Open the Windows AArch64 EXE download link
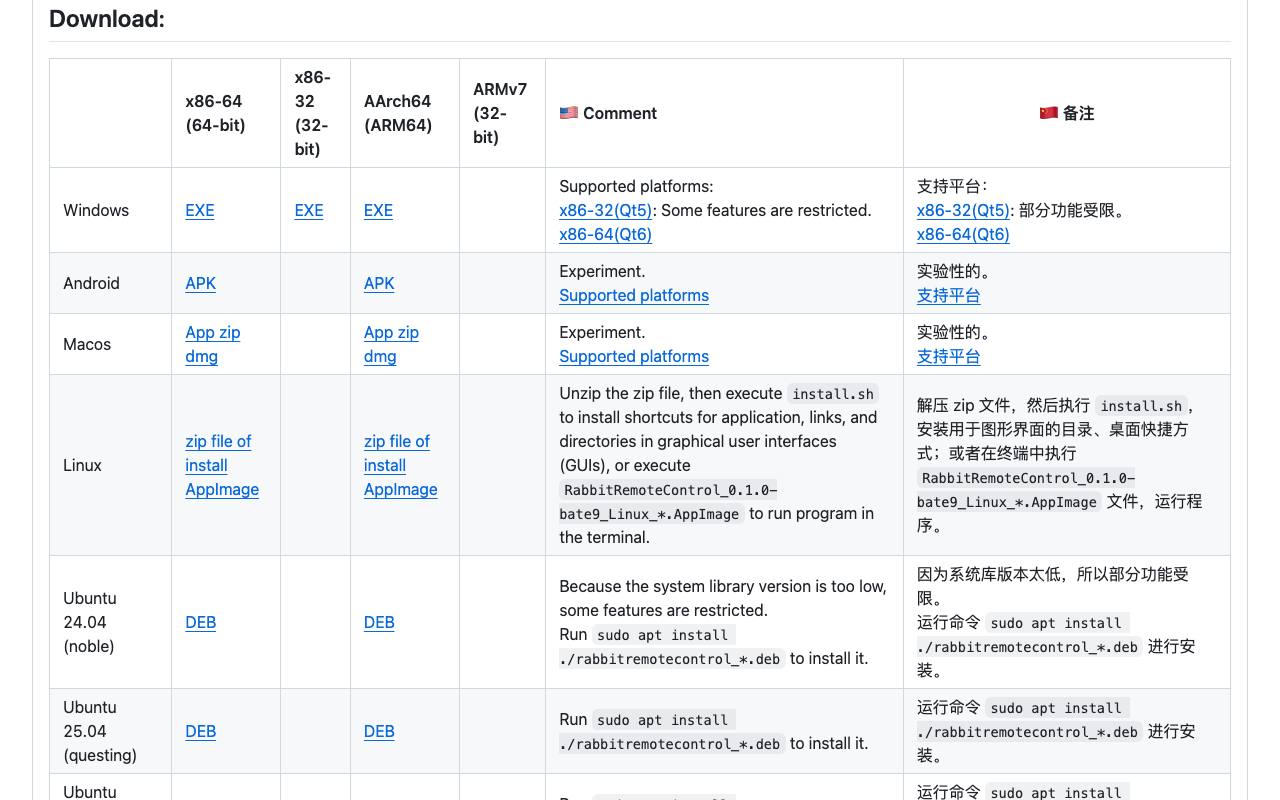The height and width of the screenshot is (800, 1280). [378, 210]
